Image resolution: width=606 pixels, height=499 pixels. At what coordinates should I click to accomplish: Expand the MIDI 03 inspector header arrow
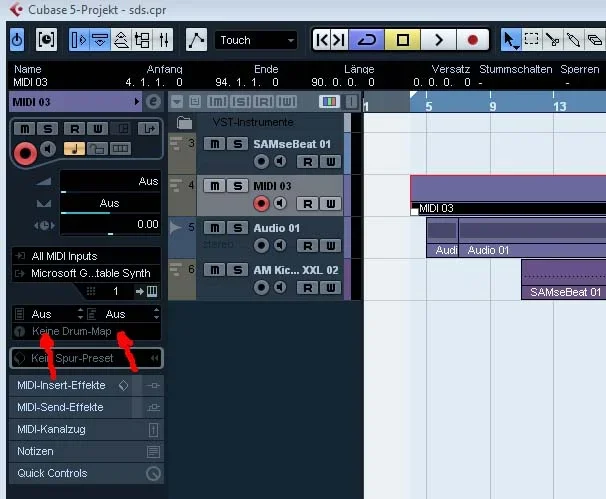coord(136,102)
